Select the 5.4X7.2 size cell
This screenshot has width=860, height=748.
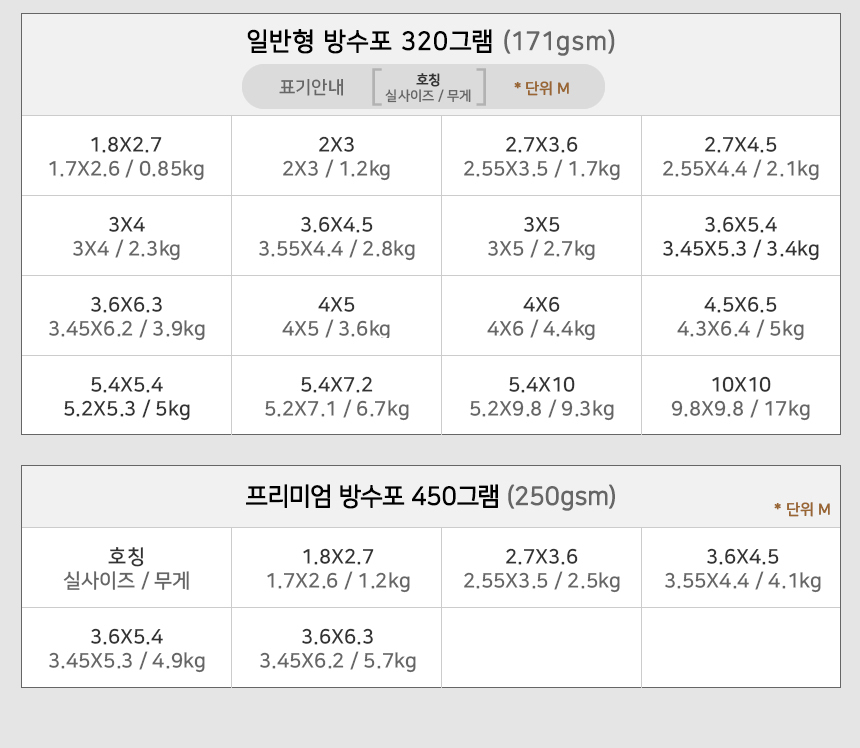(x=336, y=396)
